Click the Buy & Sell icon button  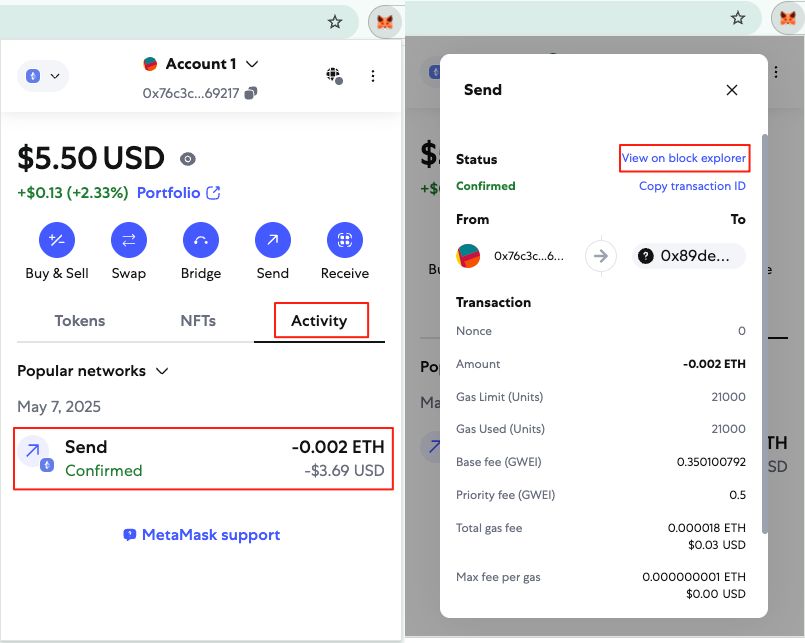point(57,240)
